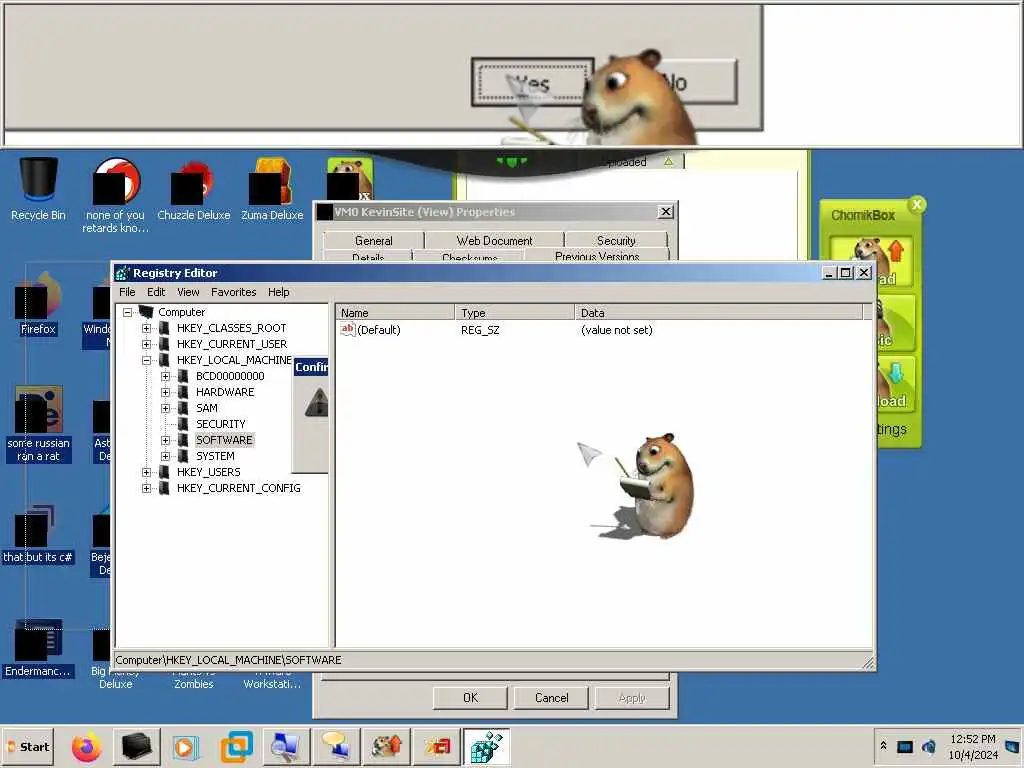The image size is (1024, 768).
Task: Open the Help menu in Registry Editor
Action: click(279, 292)
